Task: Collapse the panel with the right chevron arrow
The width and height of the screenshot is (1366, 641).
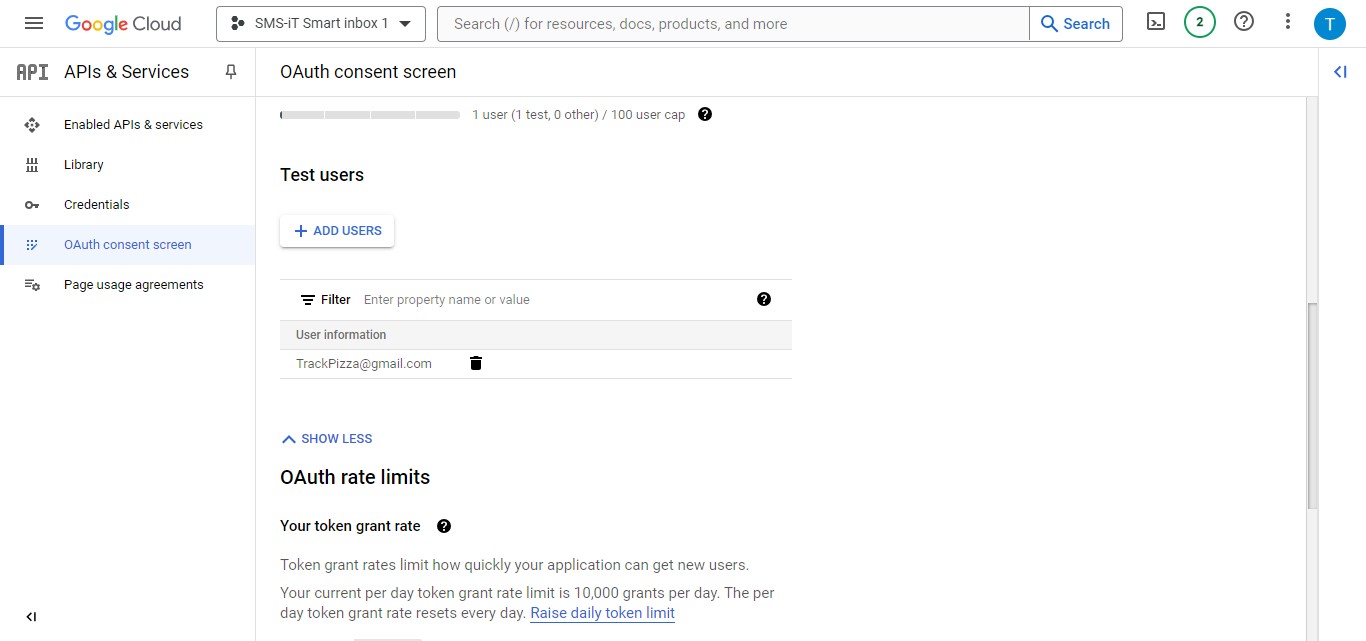Action: pyautogui.click(x=1340, y=71)
